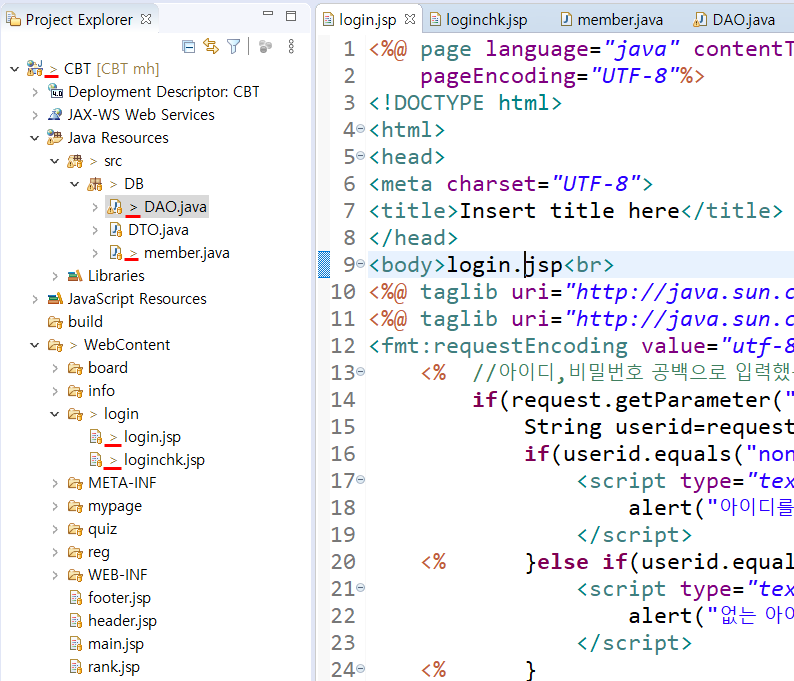This screenshot has width=794, height=681.
Task: Close the login.jsp editor tab
Action: tap(410, 19)
